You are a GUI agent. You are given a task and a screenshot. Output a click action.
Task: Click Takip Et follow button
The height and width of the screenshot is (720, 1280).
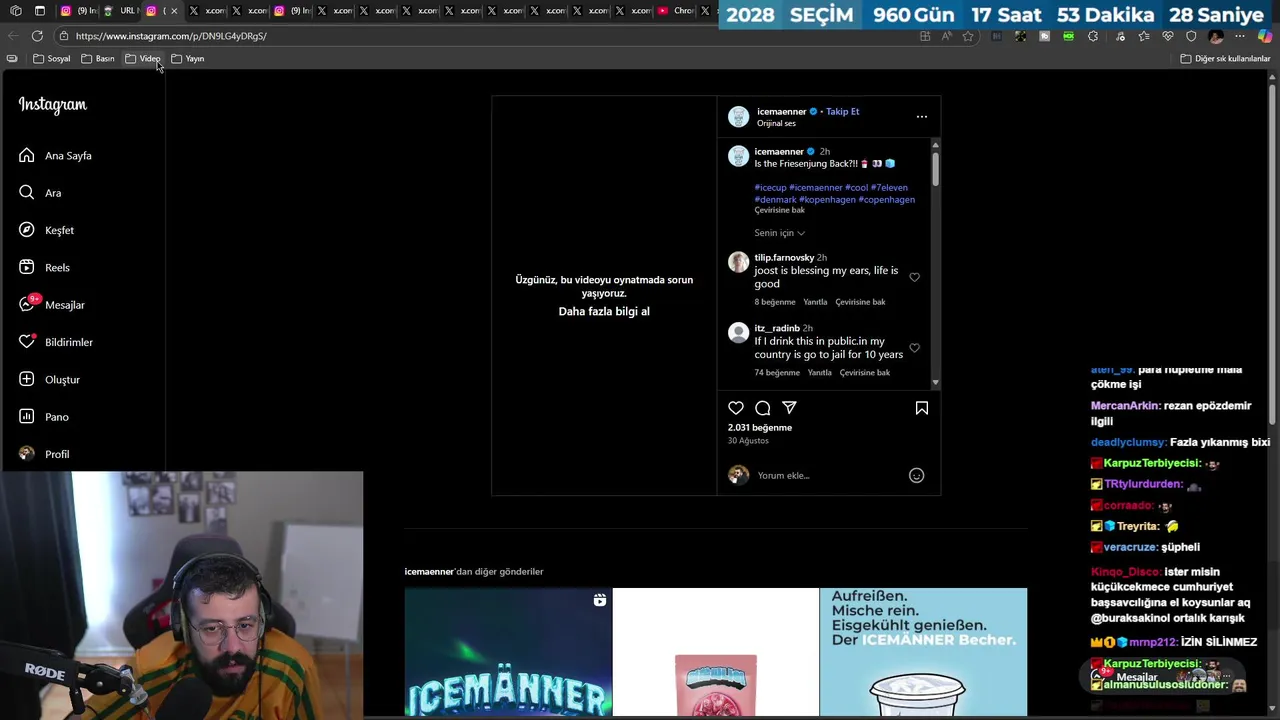pyautogui.click(x=842, y=112)
